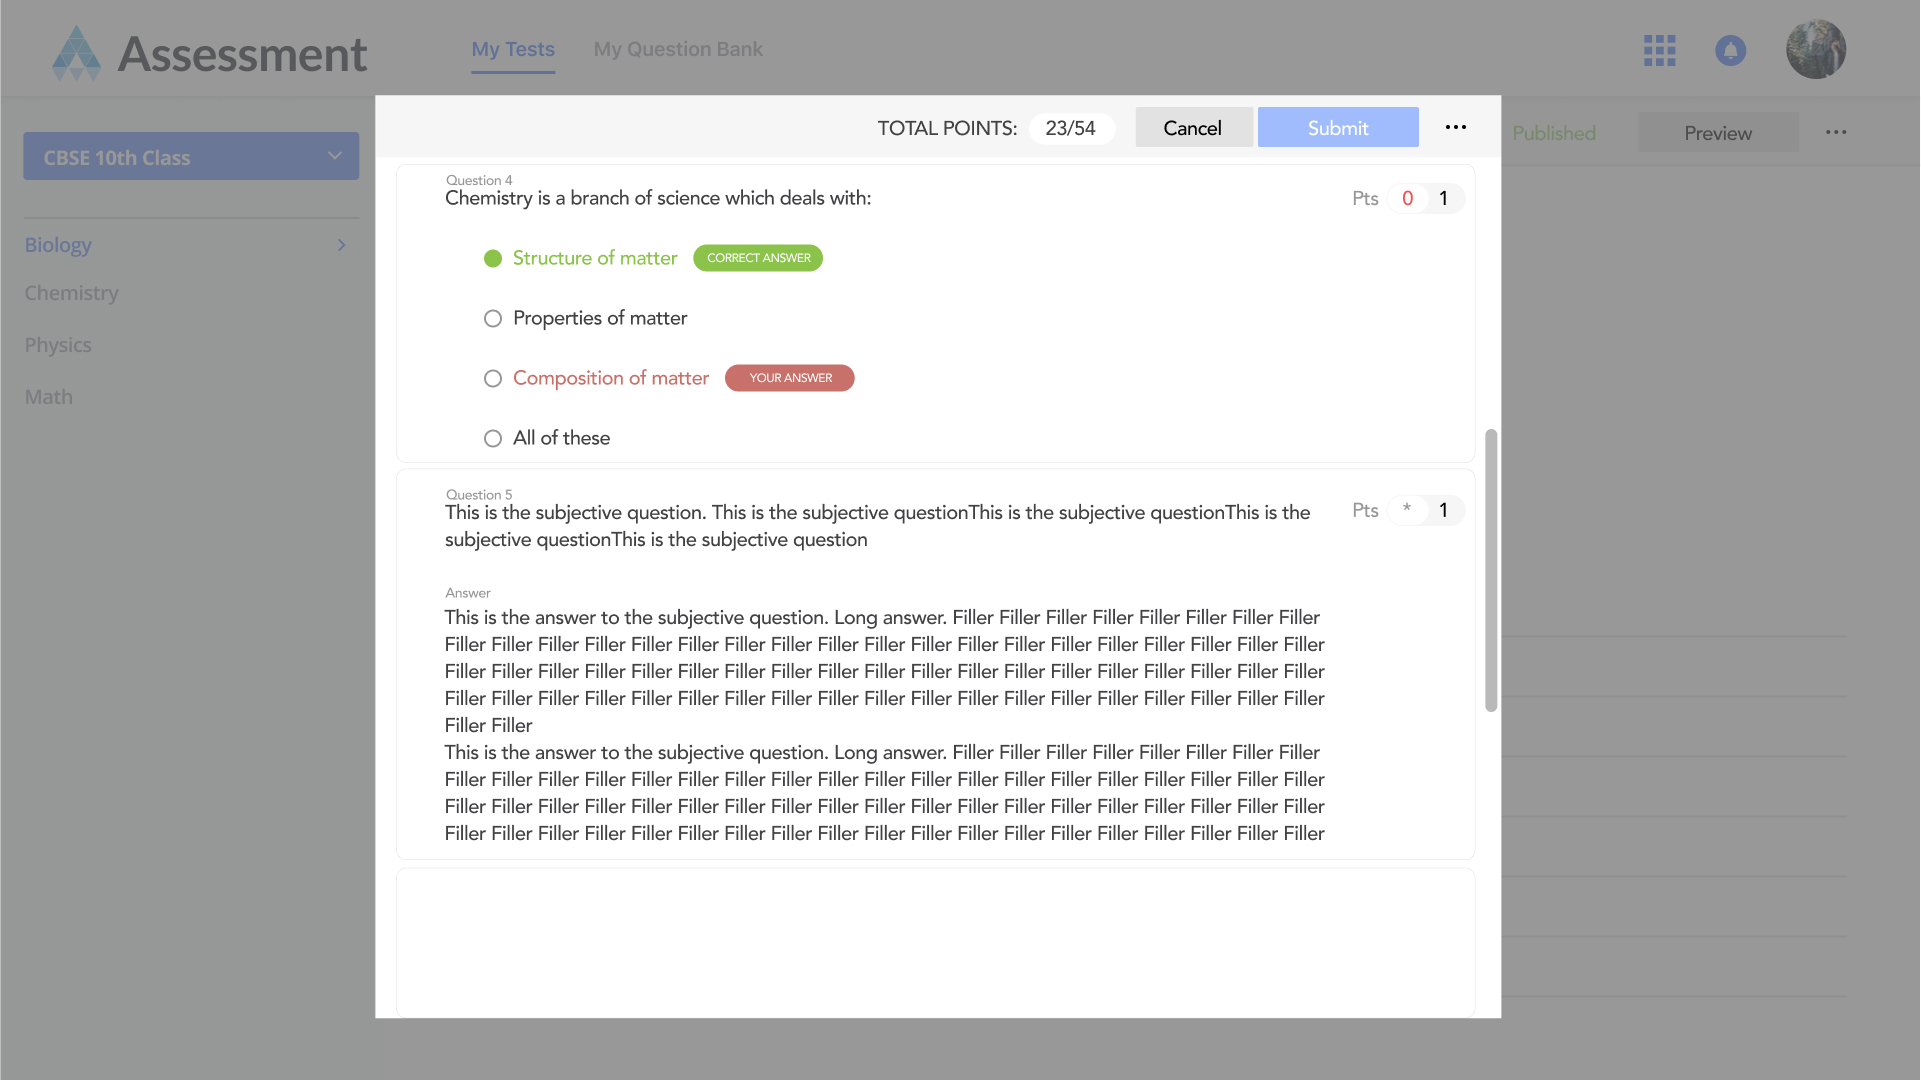Open the Chemistry subject in sidebar

pyautogui.click(x=71, y=293)
